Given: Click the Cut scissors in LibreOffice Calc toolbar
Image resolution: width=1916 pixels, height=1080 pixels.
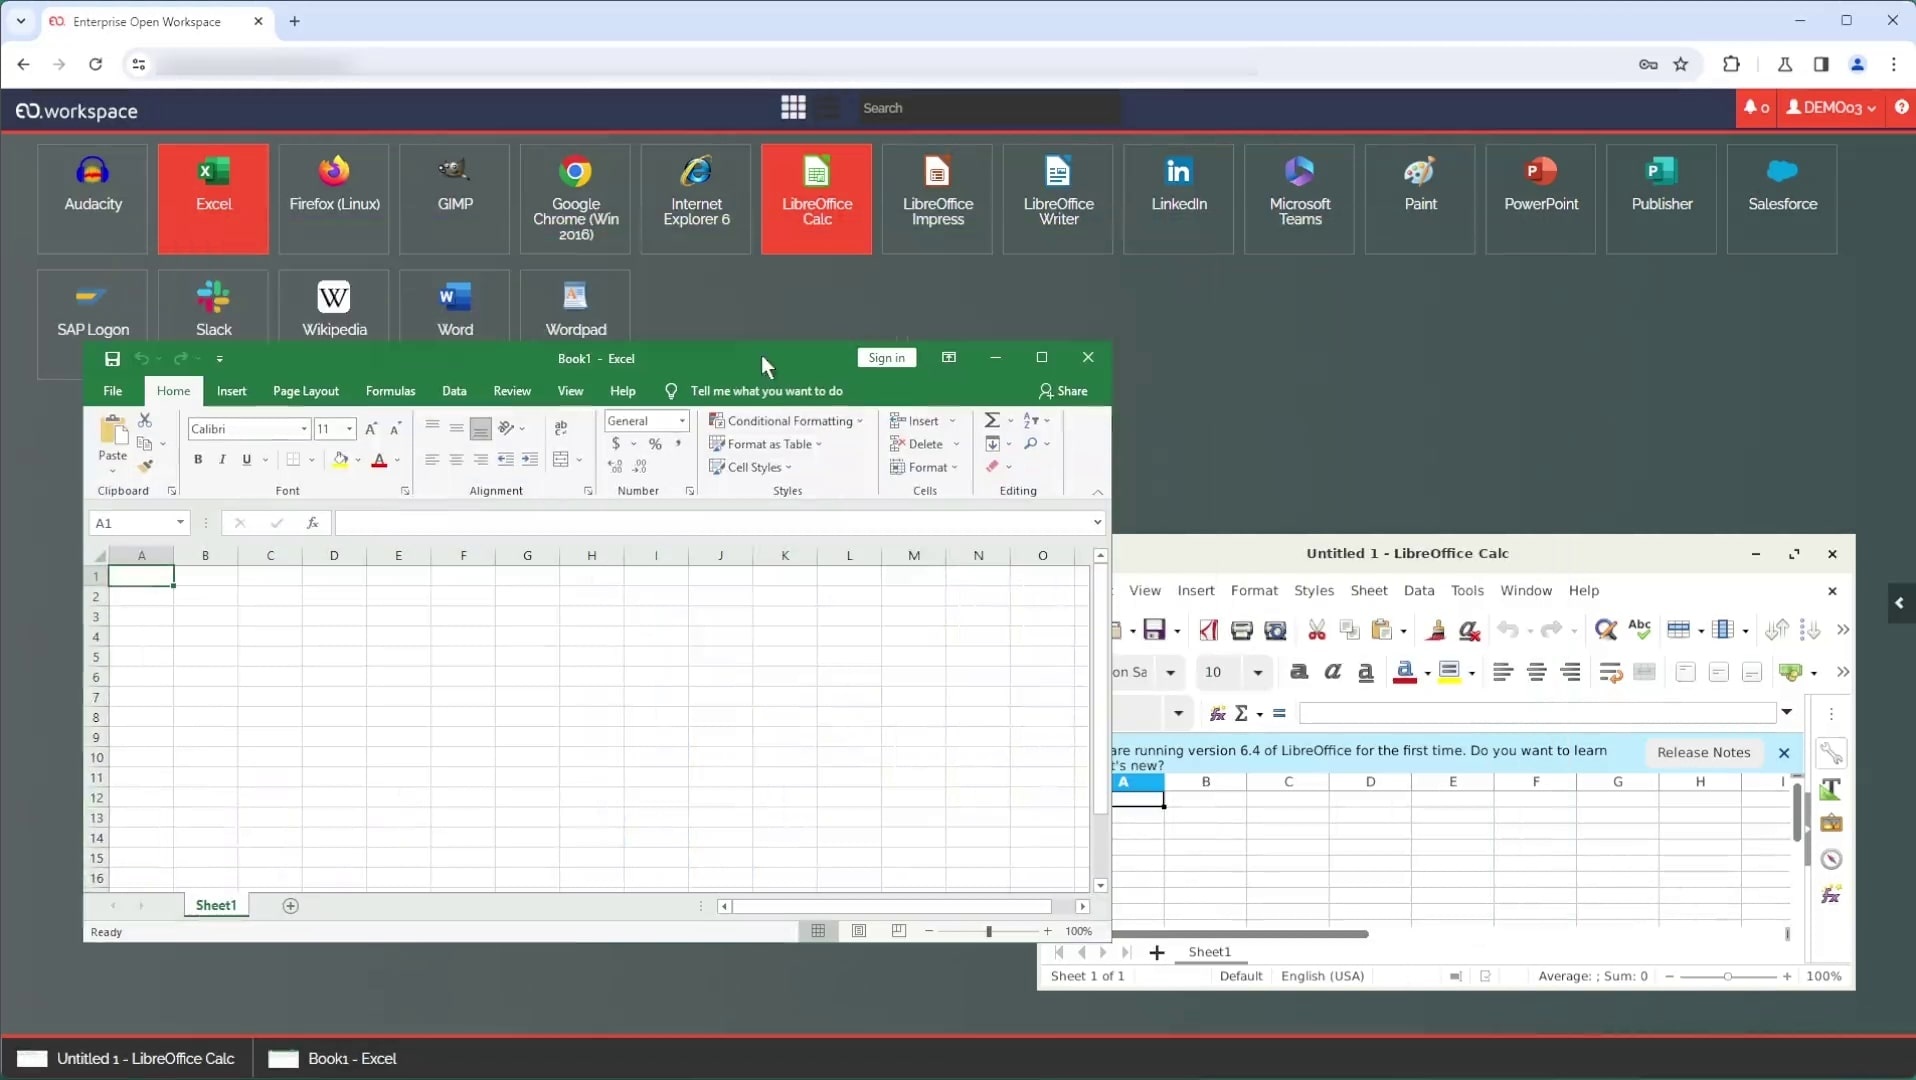Looking at the screenshot, I should [x=1317, y=630].
